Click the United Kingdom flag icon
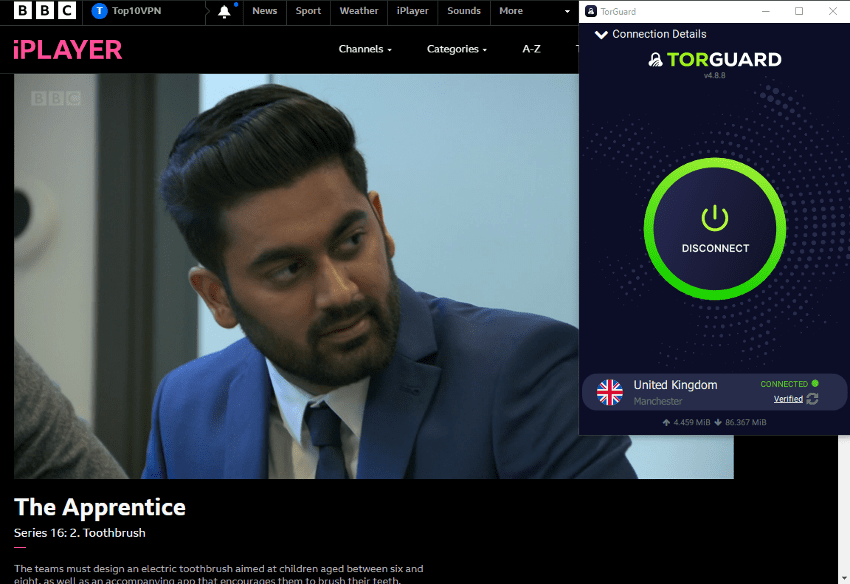The height and width of the screenshot is (584, 850). click(609, 392)
